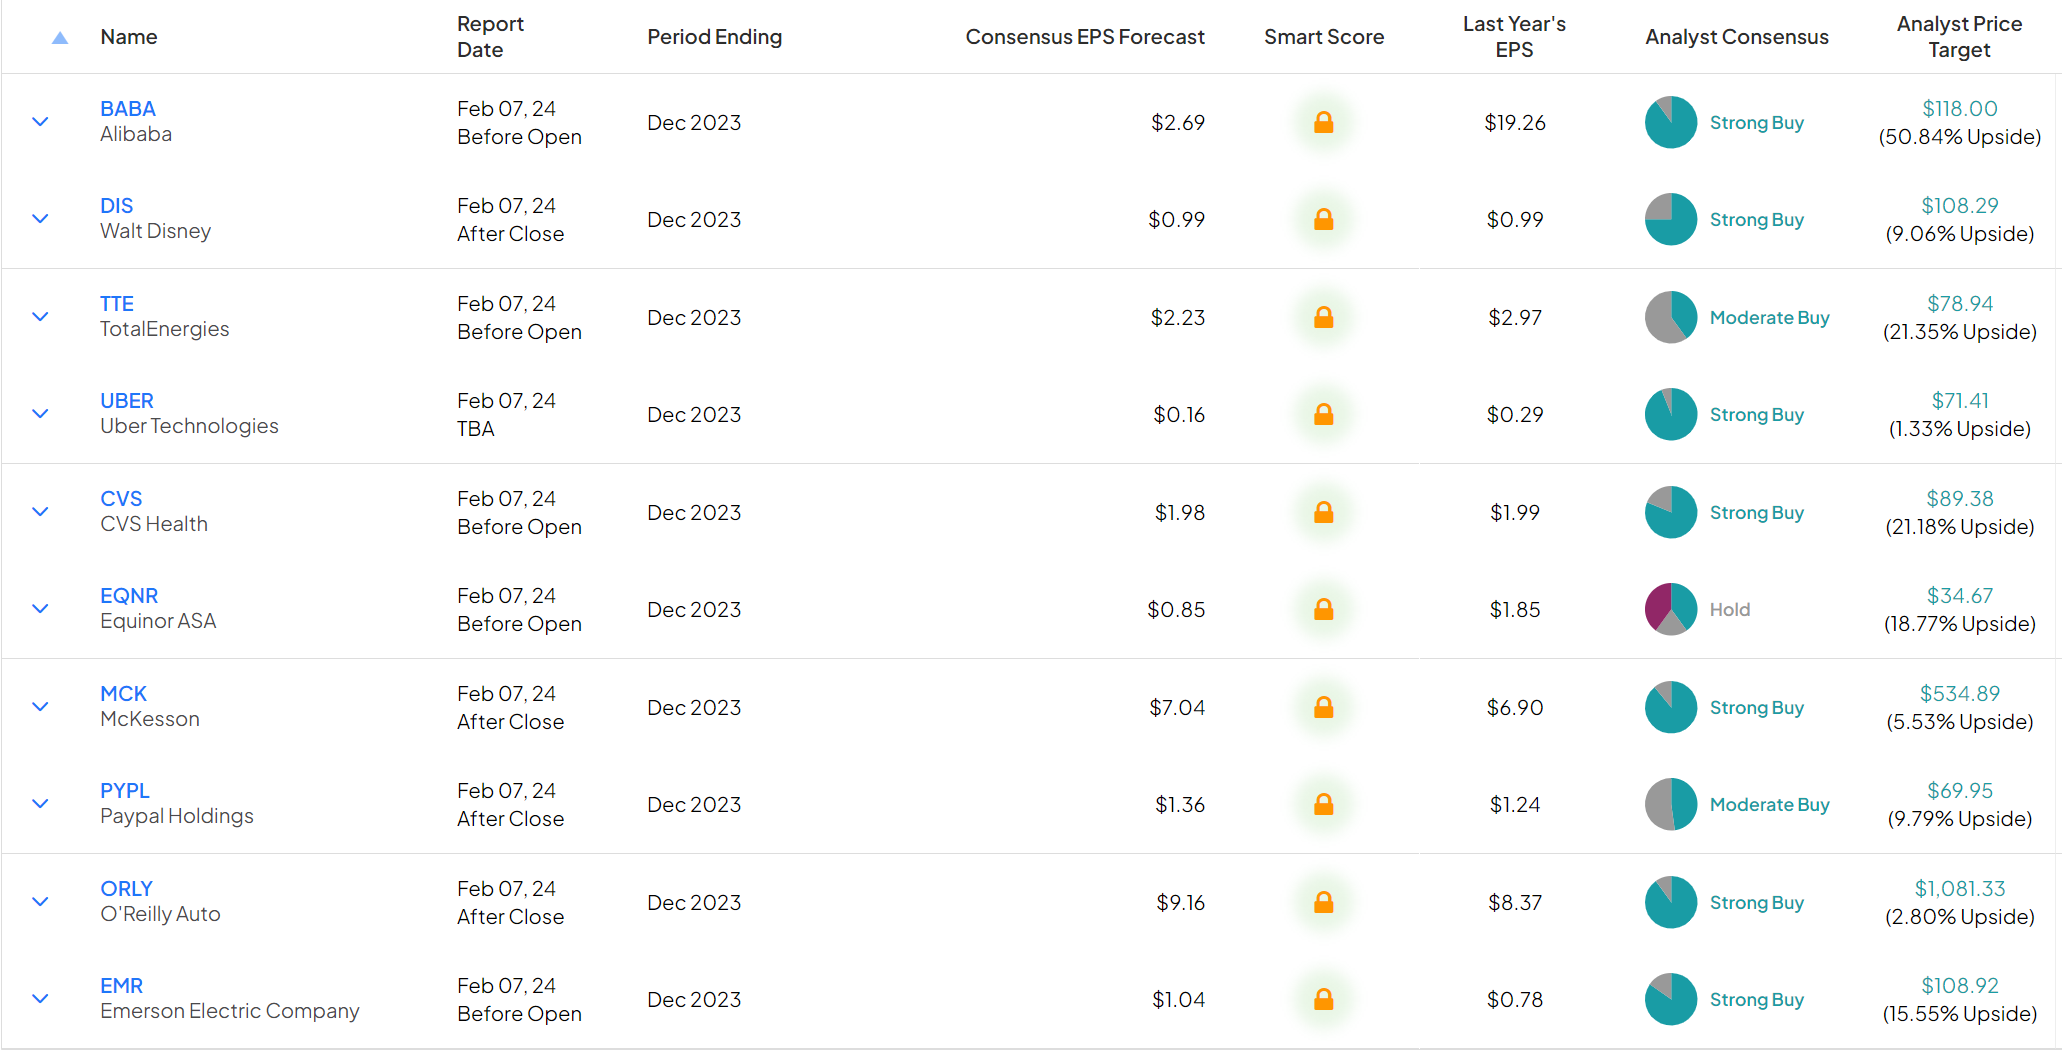Click the $34.67 price target for Equinor
This screenshot has height=1054, width=2062.
[1960, 595]
